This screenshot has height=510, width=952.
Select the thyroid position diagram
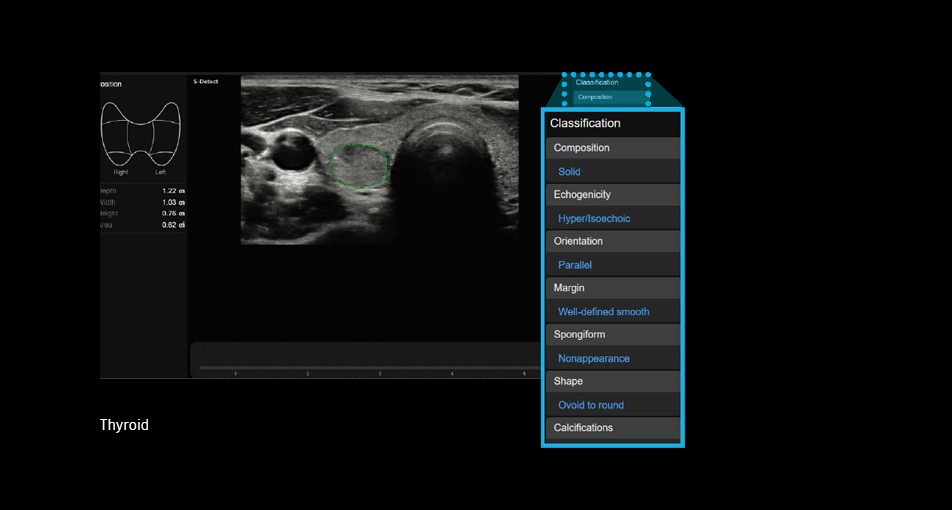click(141, 134)
